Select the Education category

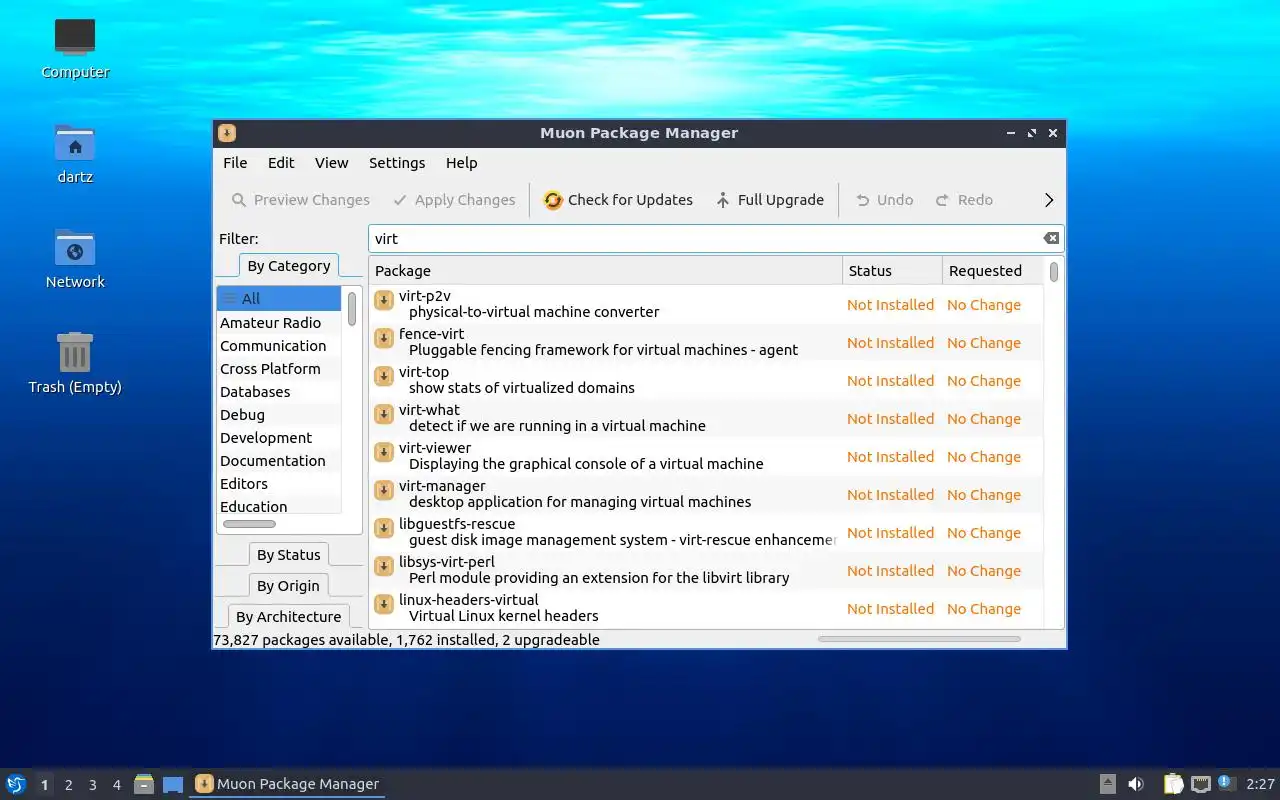tap(279, 507)
